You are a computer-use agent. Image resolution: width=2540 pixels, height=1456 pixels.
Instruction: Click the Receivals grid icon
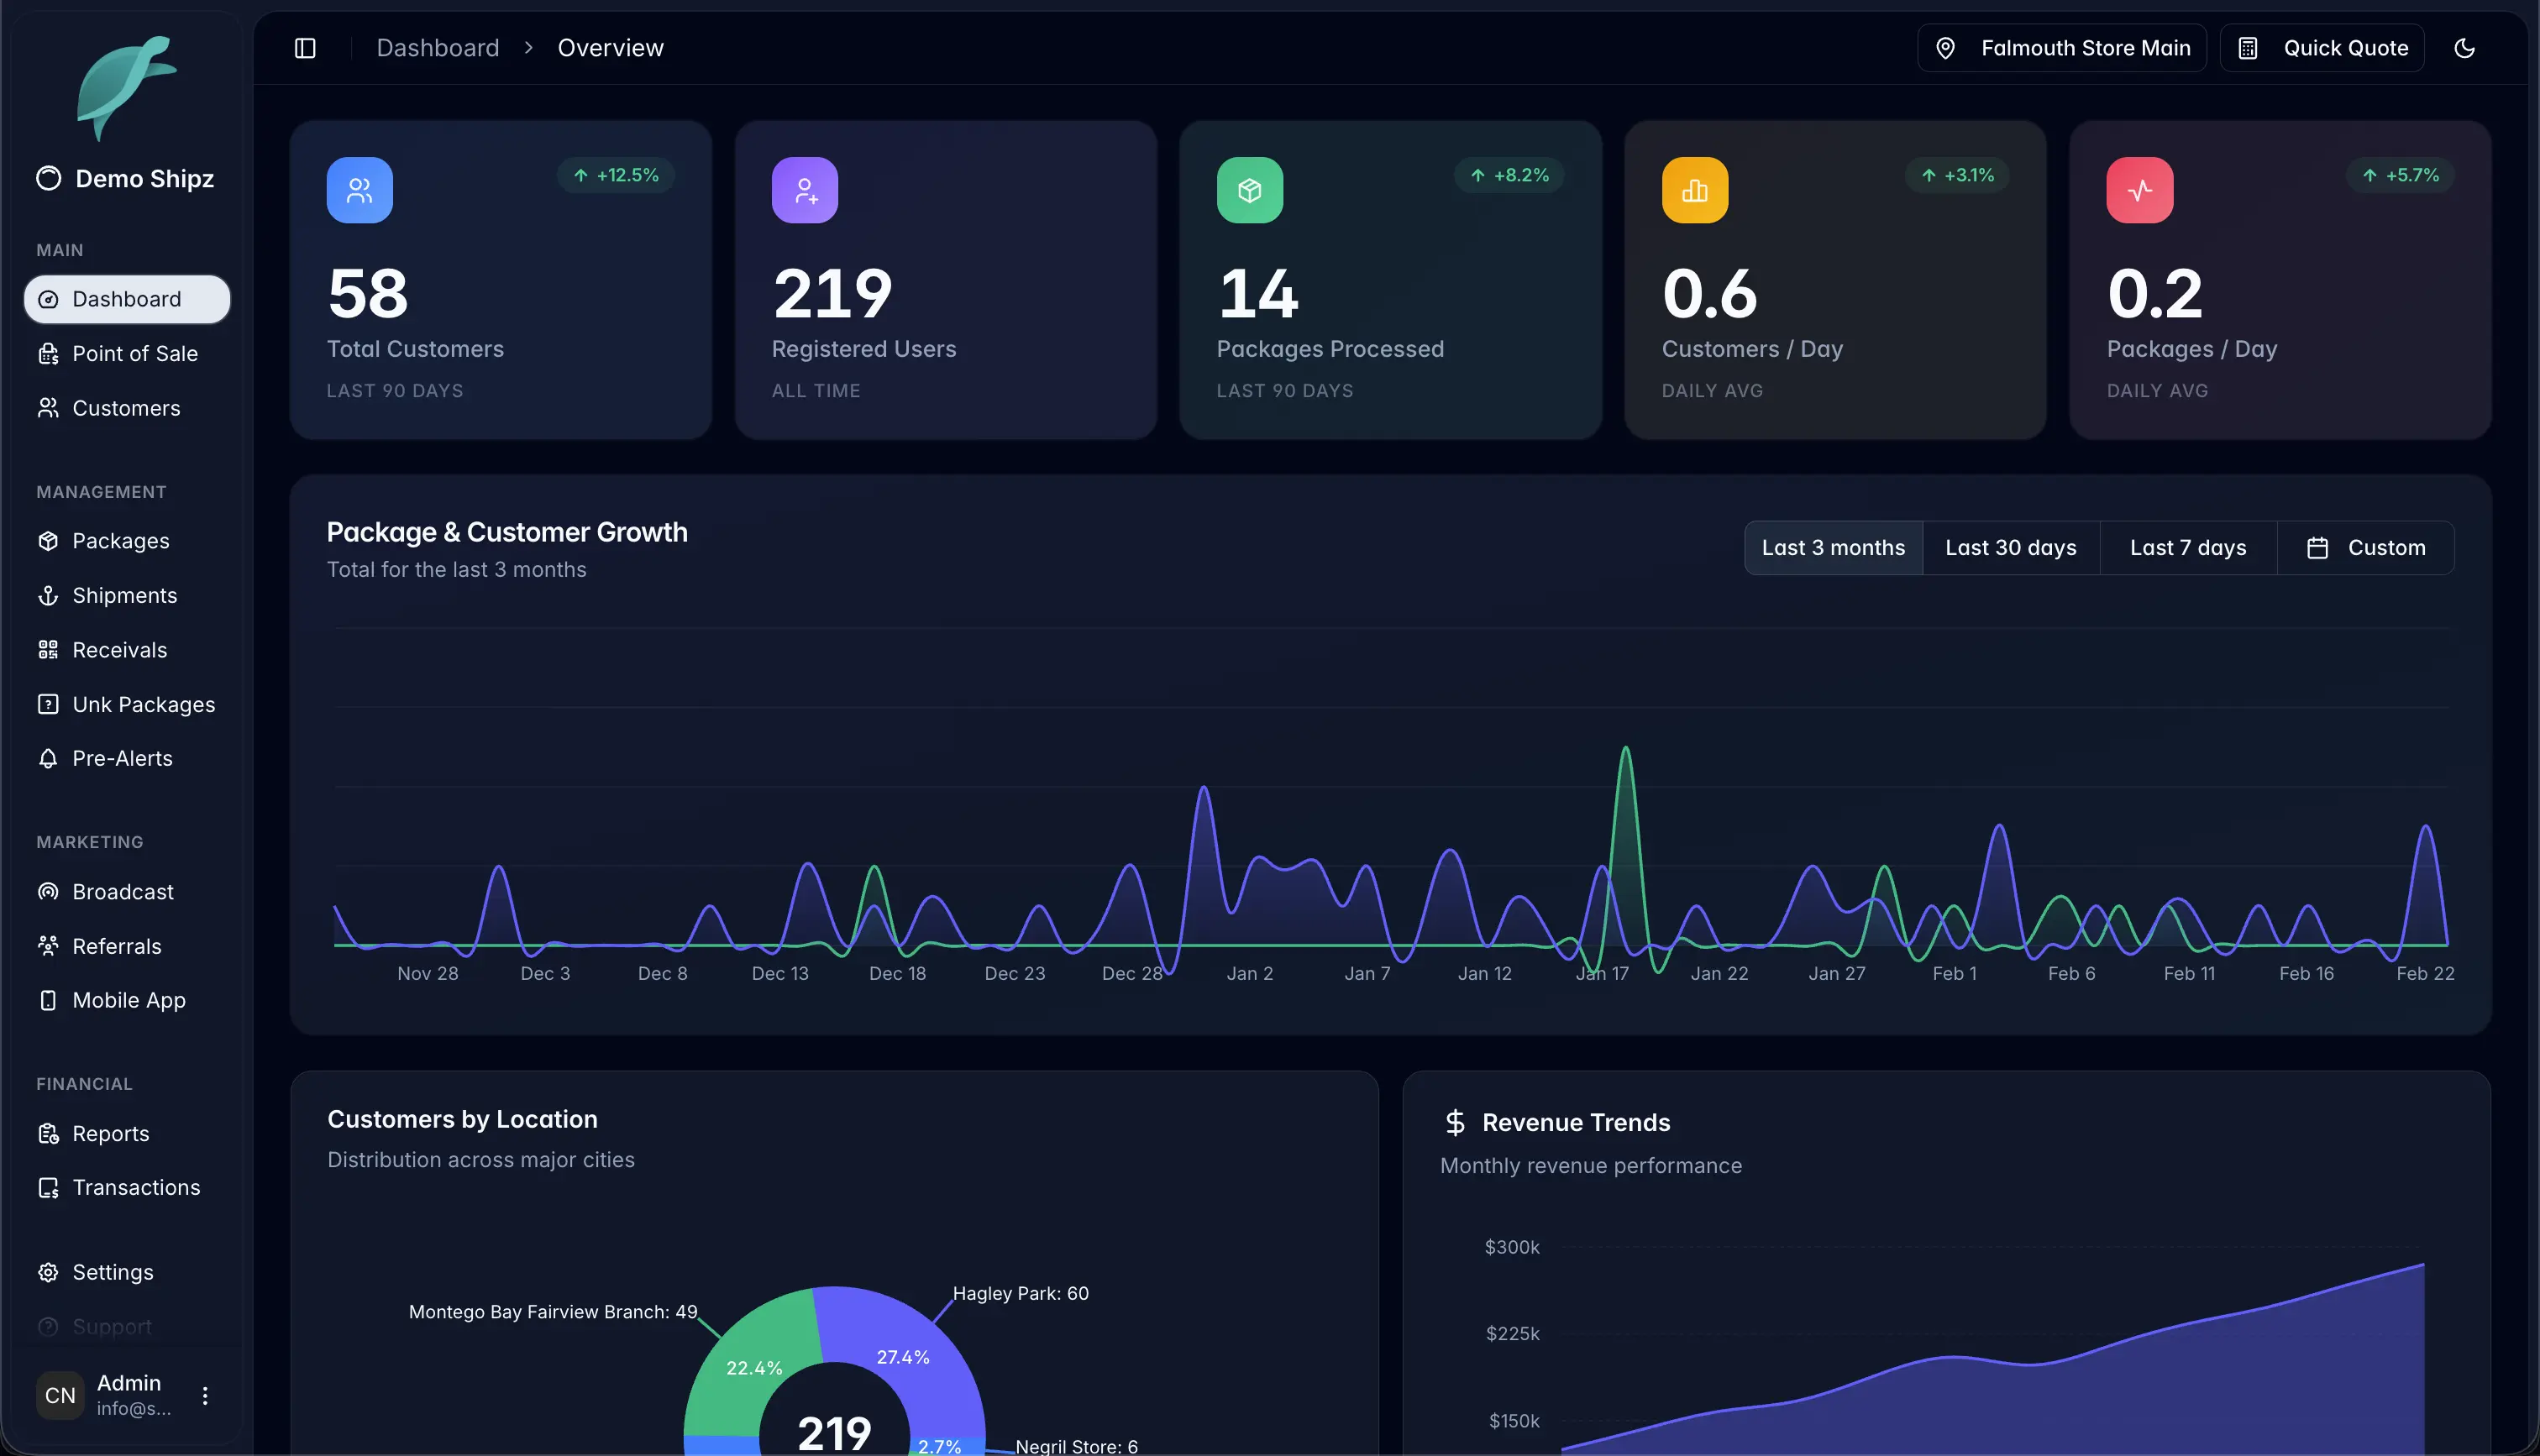[48, 649]
